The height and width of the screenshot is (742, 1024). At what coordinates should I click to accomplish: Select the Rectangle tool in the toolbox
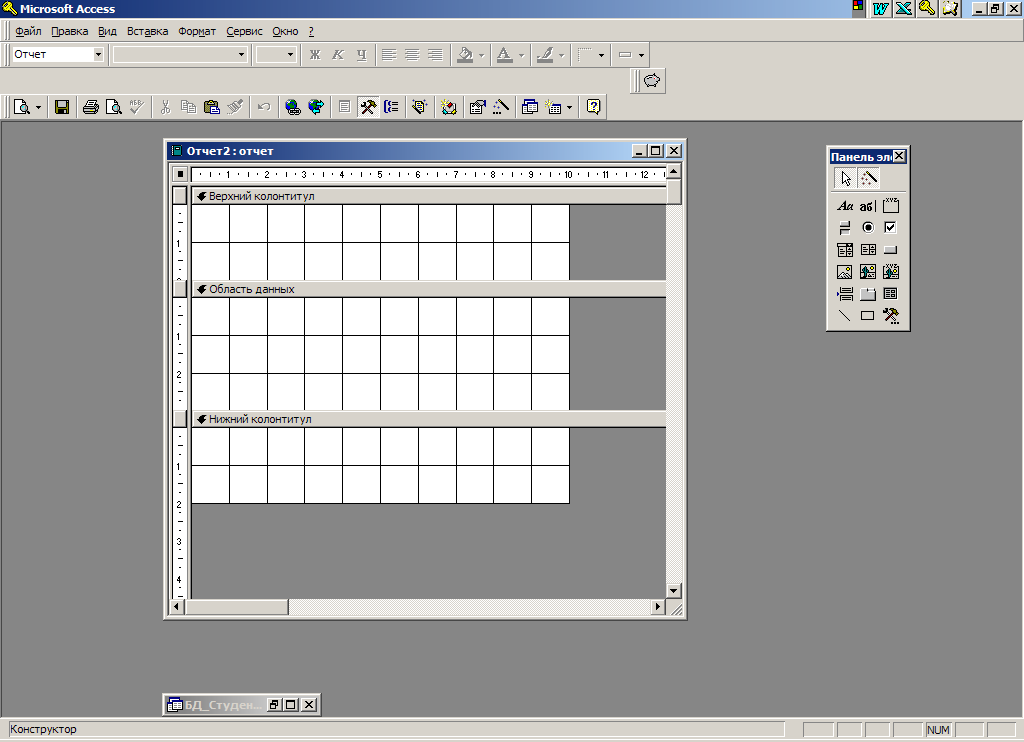tap(867, 315)
